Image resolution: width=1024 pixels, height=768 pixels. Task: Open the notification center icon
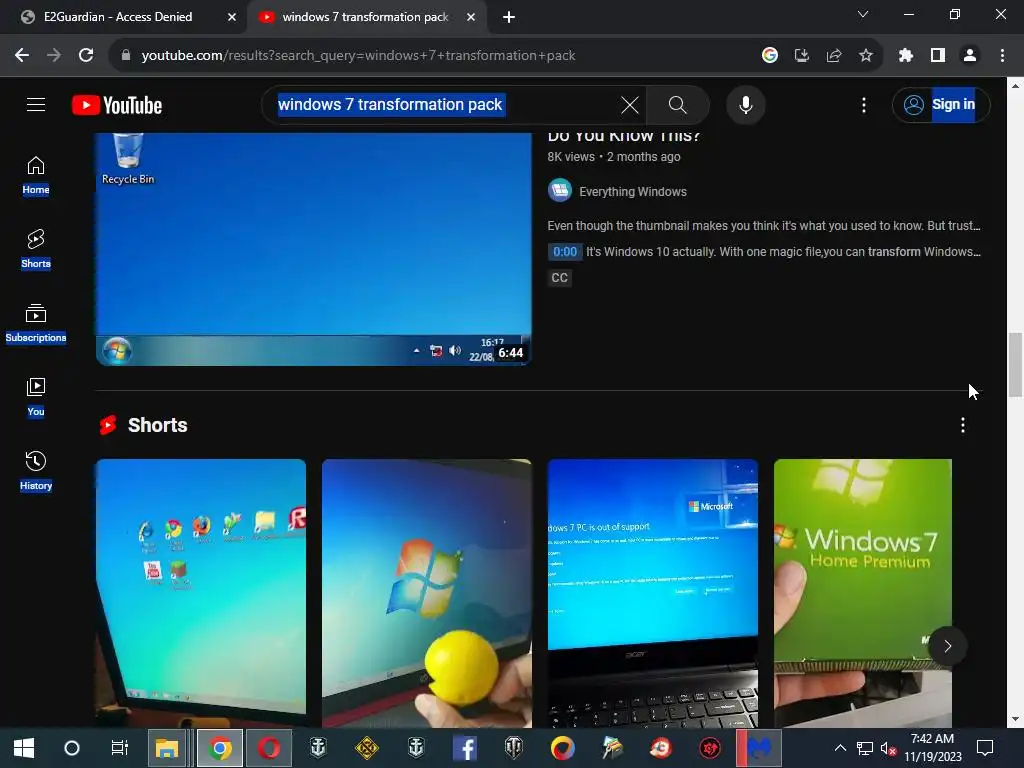coord(984,748)
